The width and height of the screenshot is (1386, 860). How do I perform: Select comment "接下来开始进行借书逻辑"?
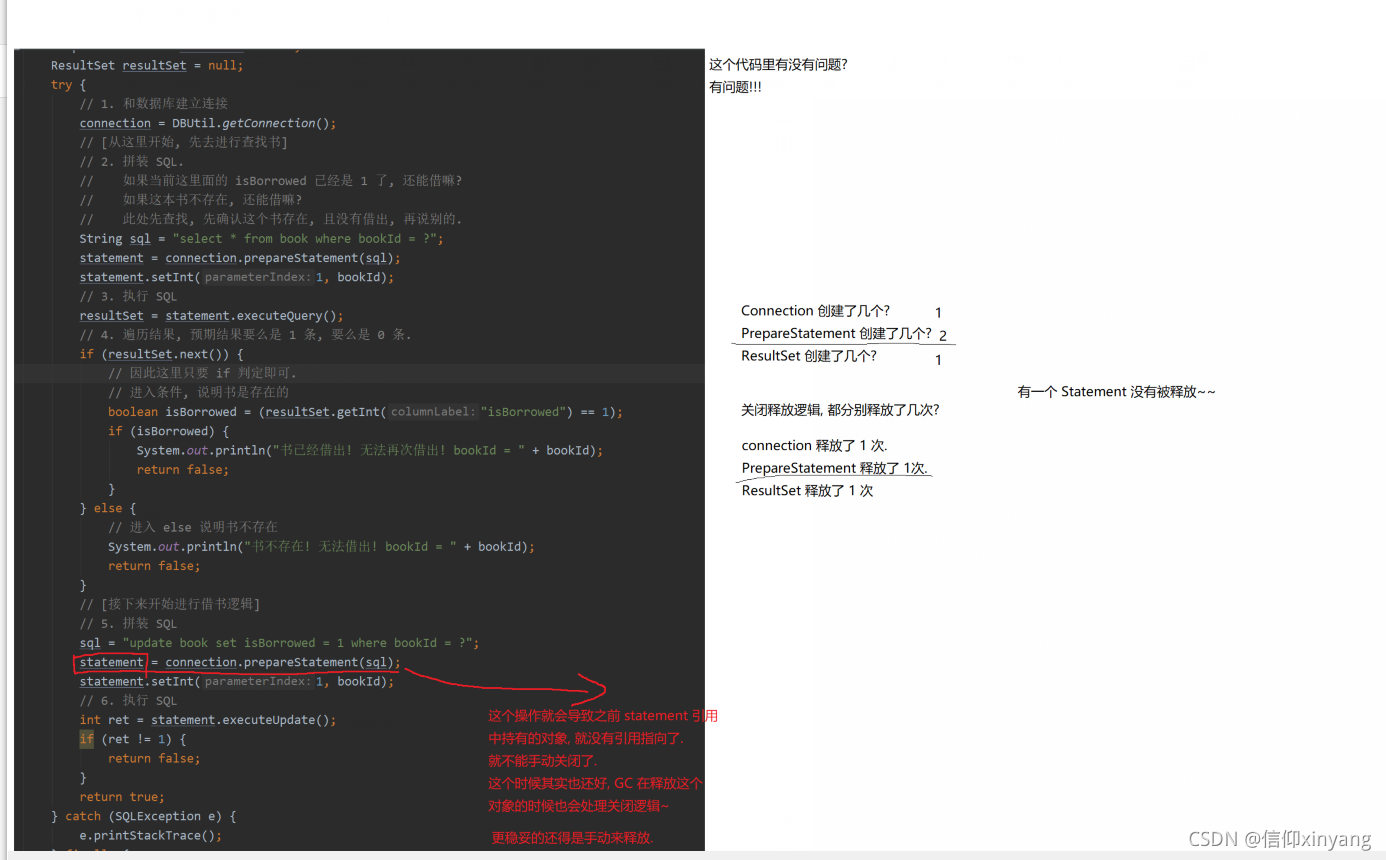pos(170,604)
